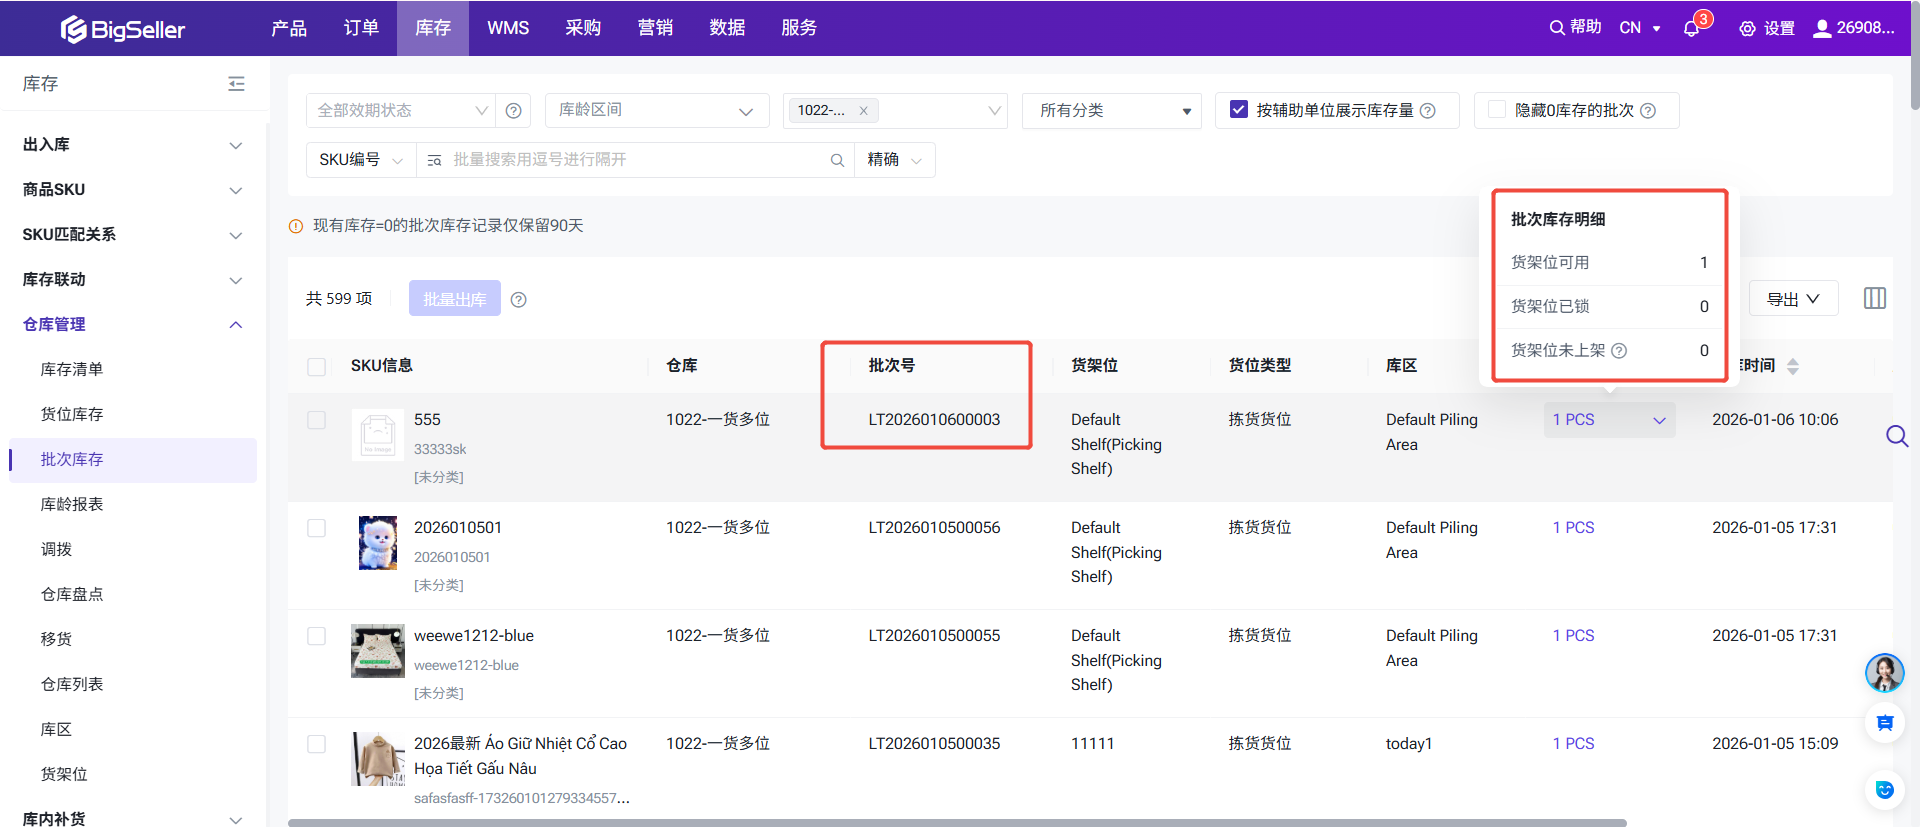
Task: Remove the 1022 warehouse filter tag
Action: 863,111
